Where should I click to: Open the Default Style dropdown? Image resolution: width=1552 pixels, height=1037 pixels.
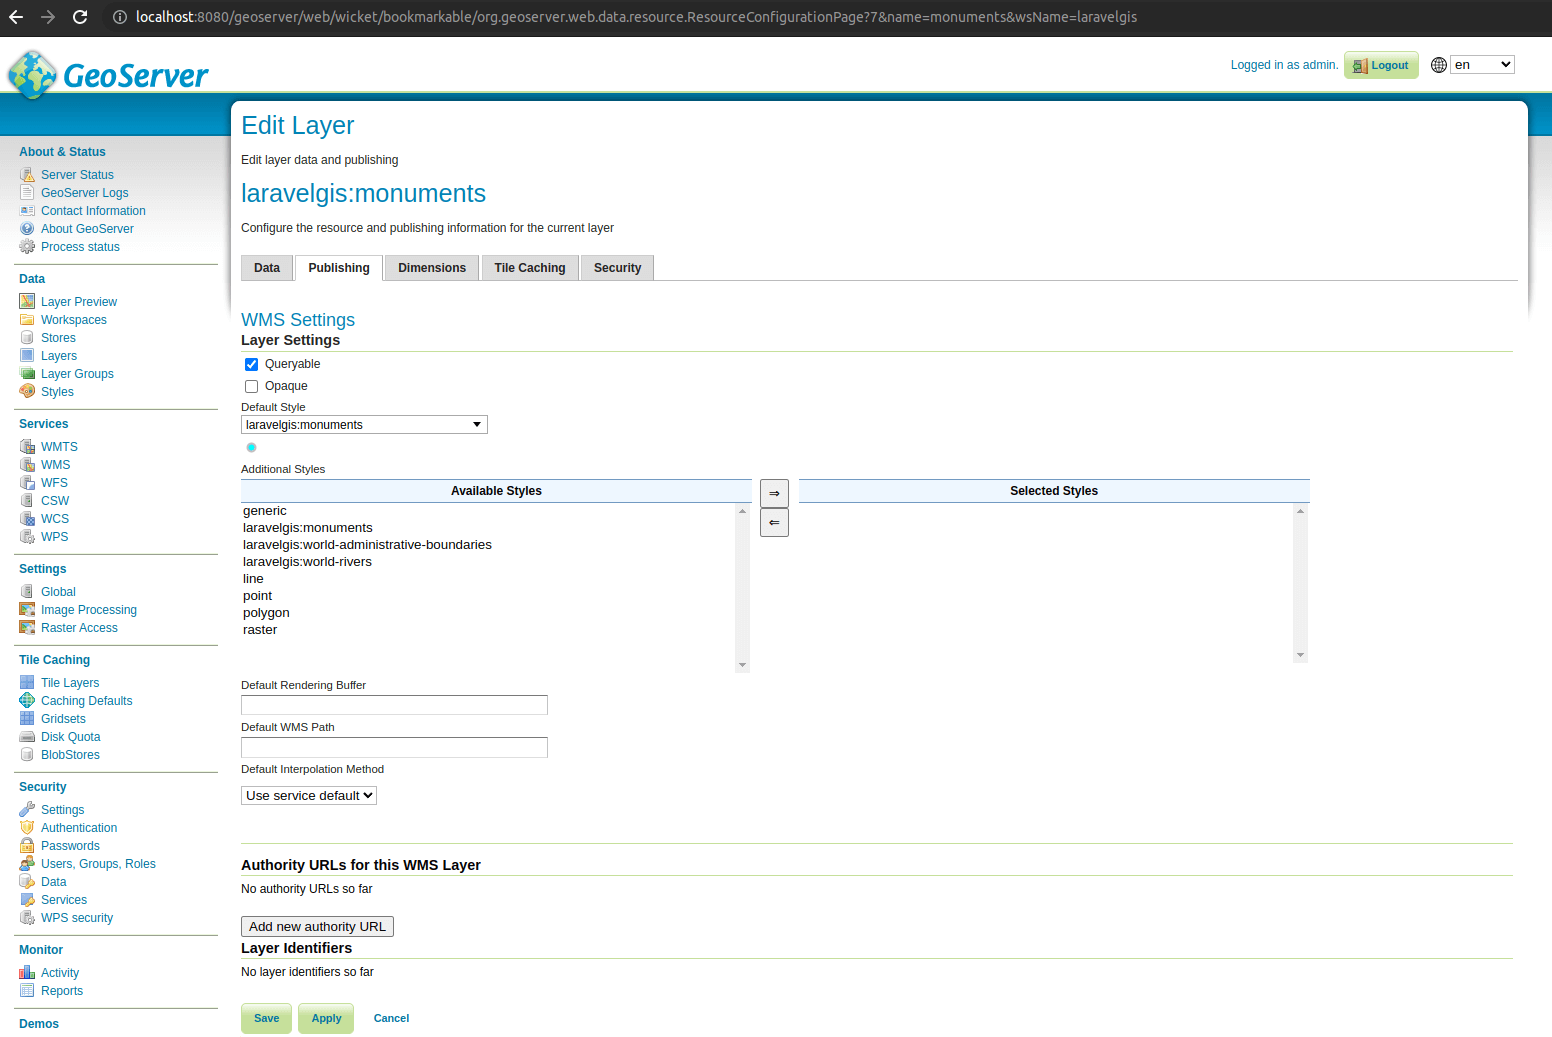coord(364,425)
